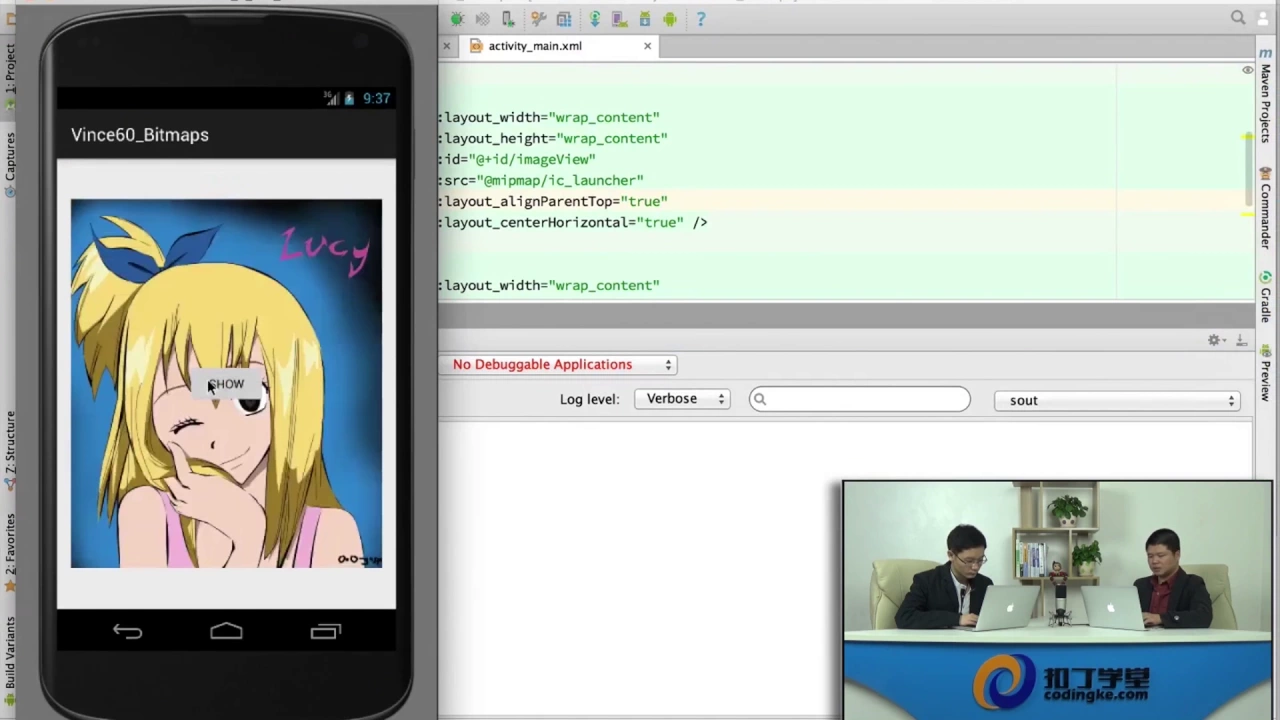Tap the SHOW button in emulator
Image resolution: width=1280 pixels, height=720 pixels.
pos(226,384)
